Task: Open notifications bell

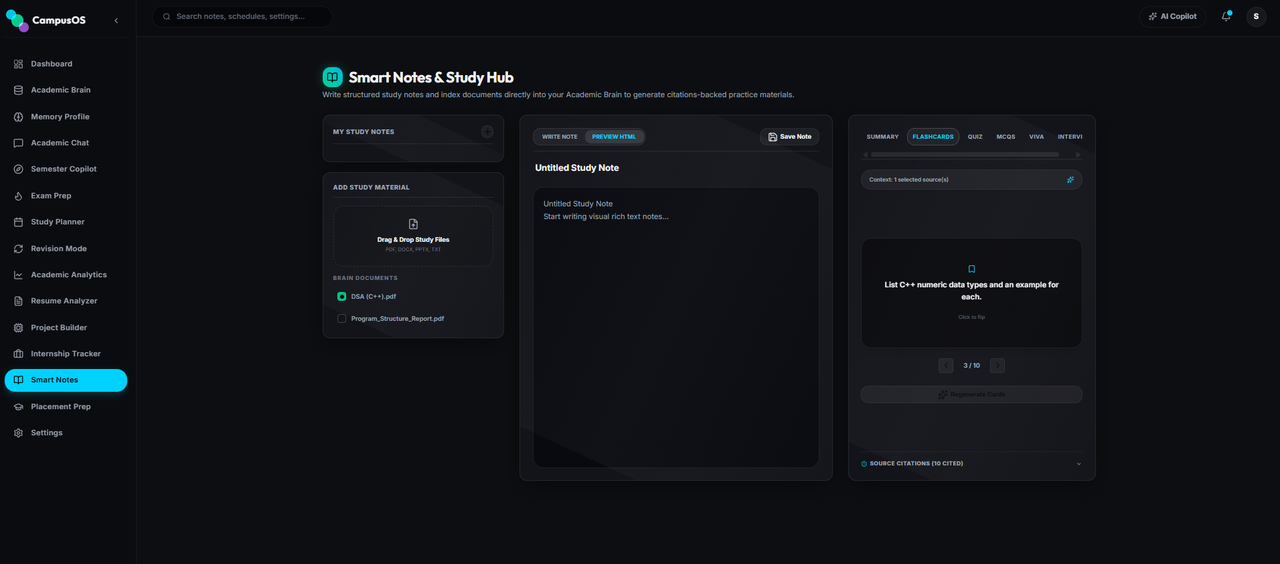Action: click(x=1226, y=17)
